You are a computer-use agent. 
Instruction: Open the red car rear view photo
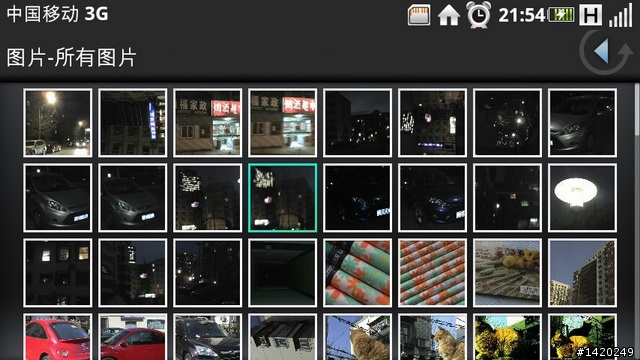58,337
